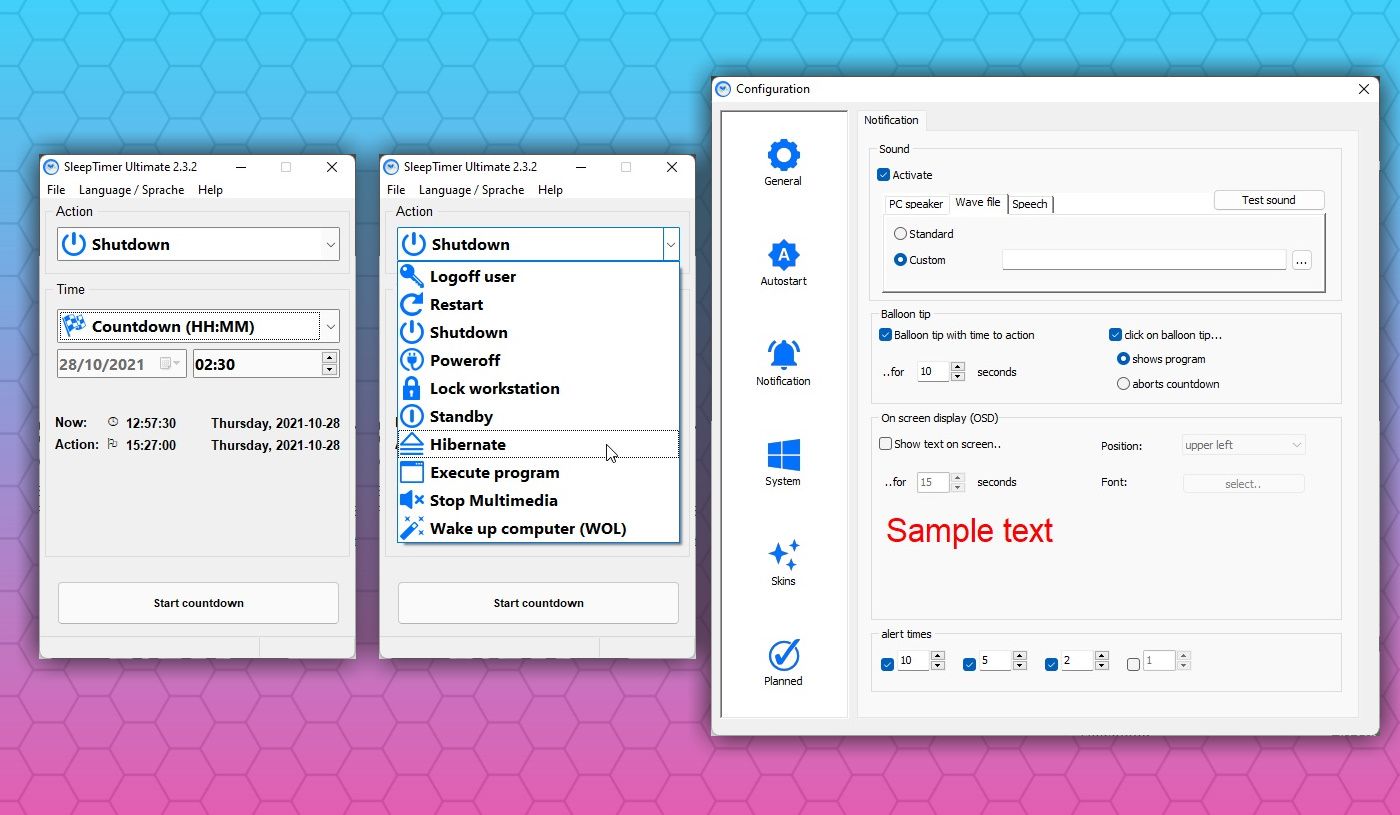Select the aborts countdown radio option
Viewport: 1400px width, 815px height.
[1123, 384]
